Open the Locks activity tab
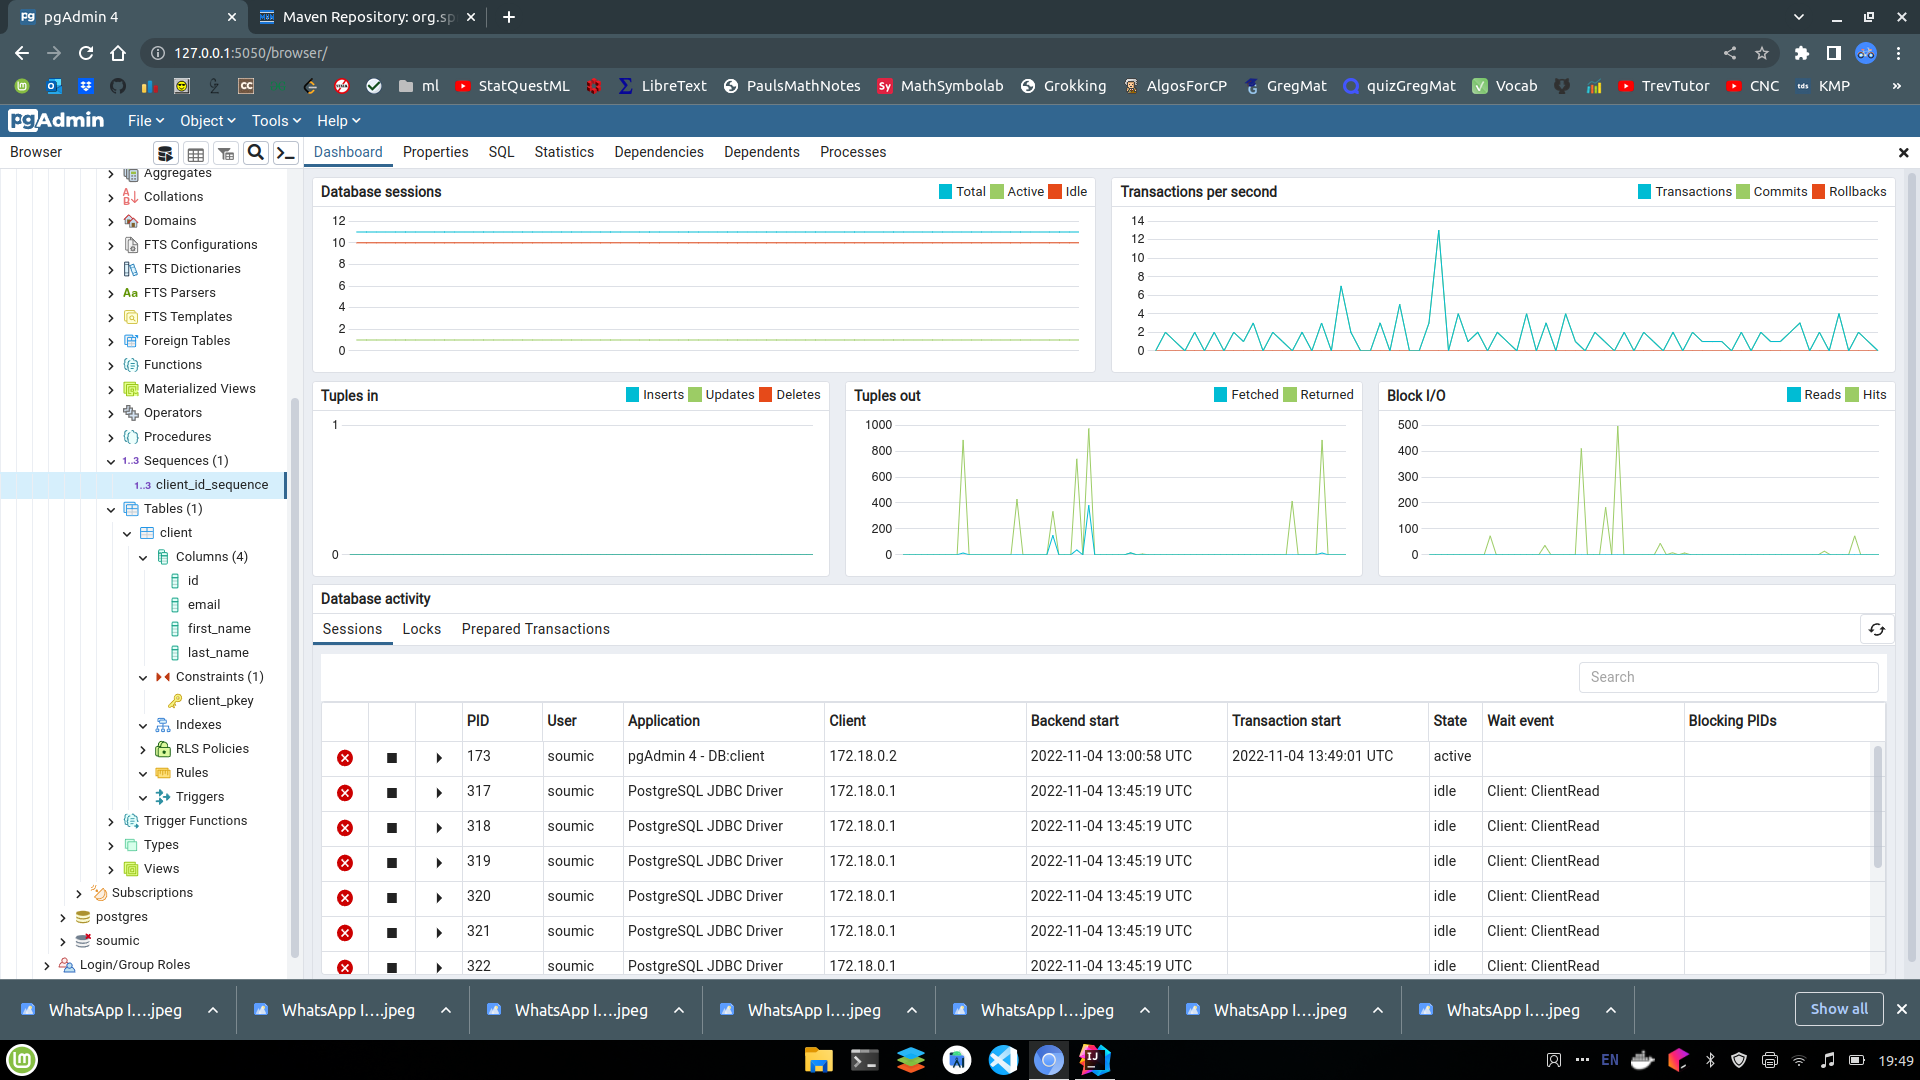 pos(421,629)
